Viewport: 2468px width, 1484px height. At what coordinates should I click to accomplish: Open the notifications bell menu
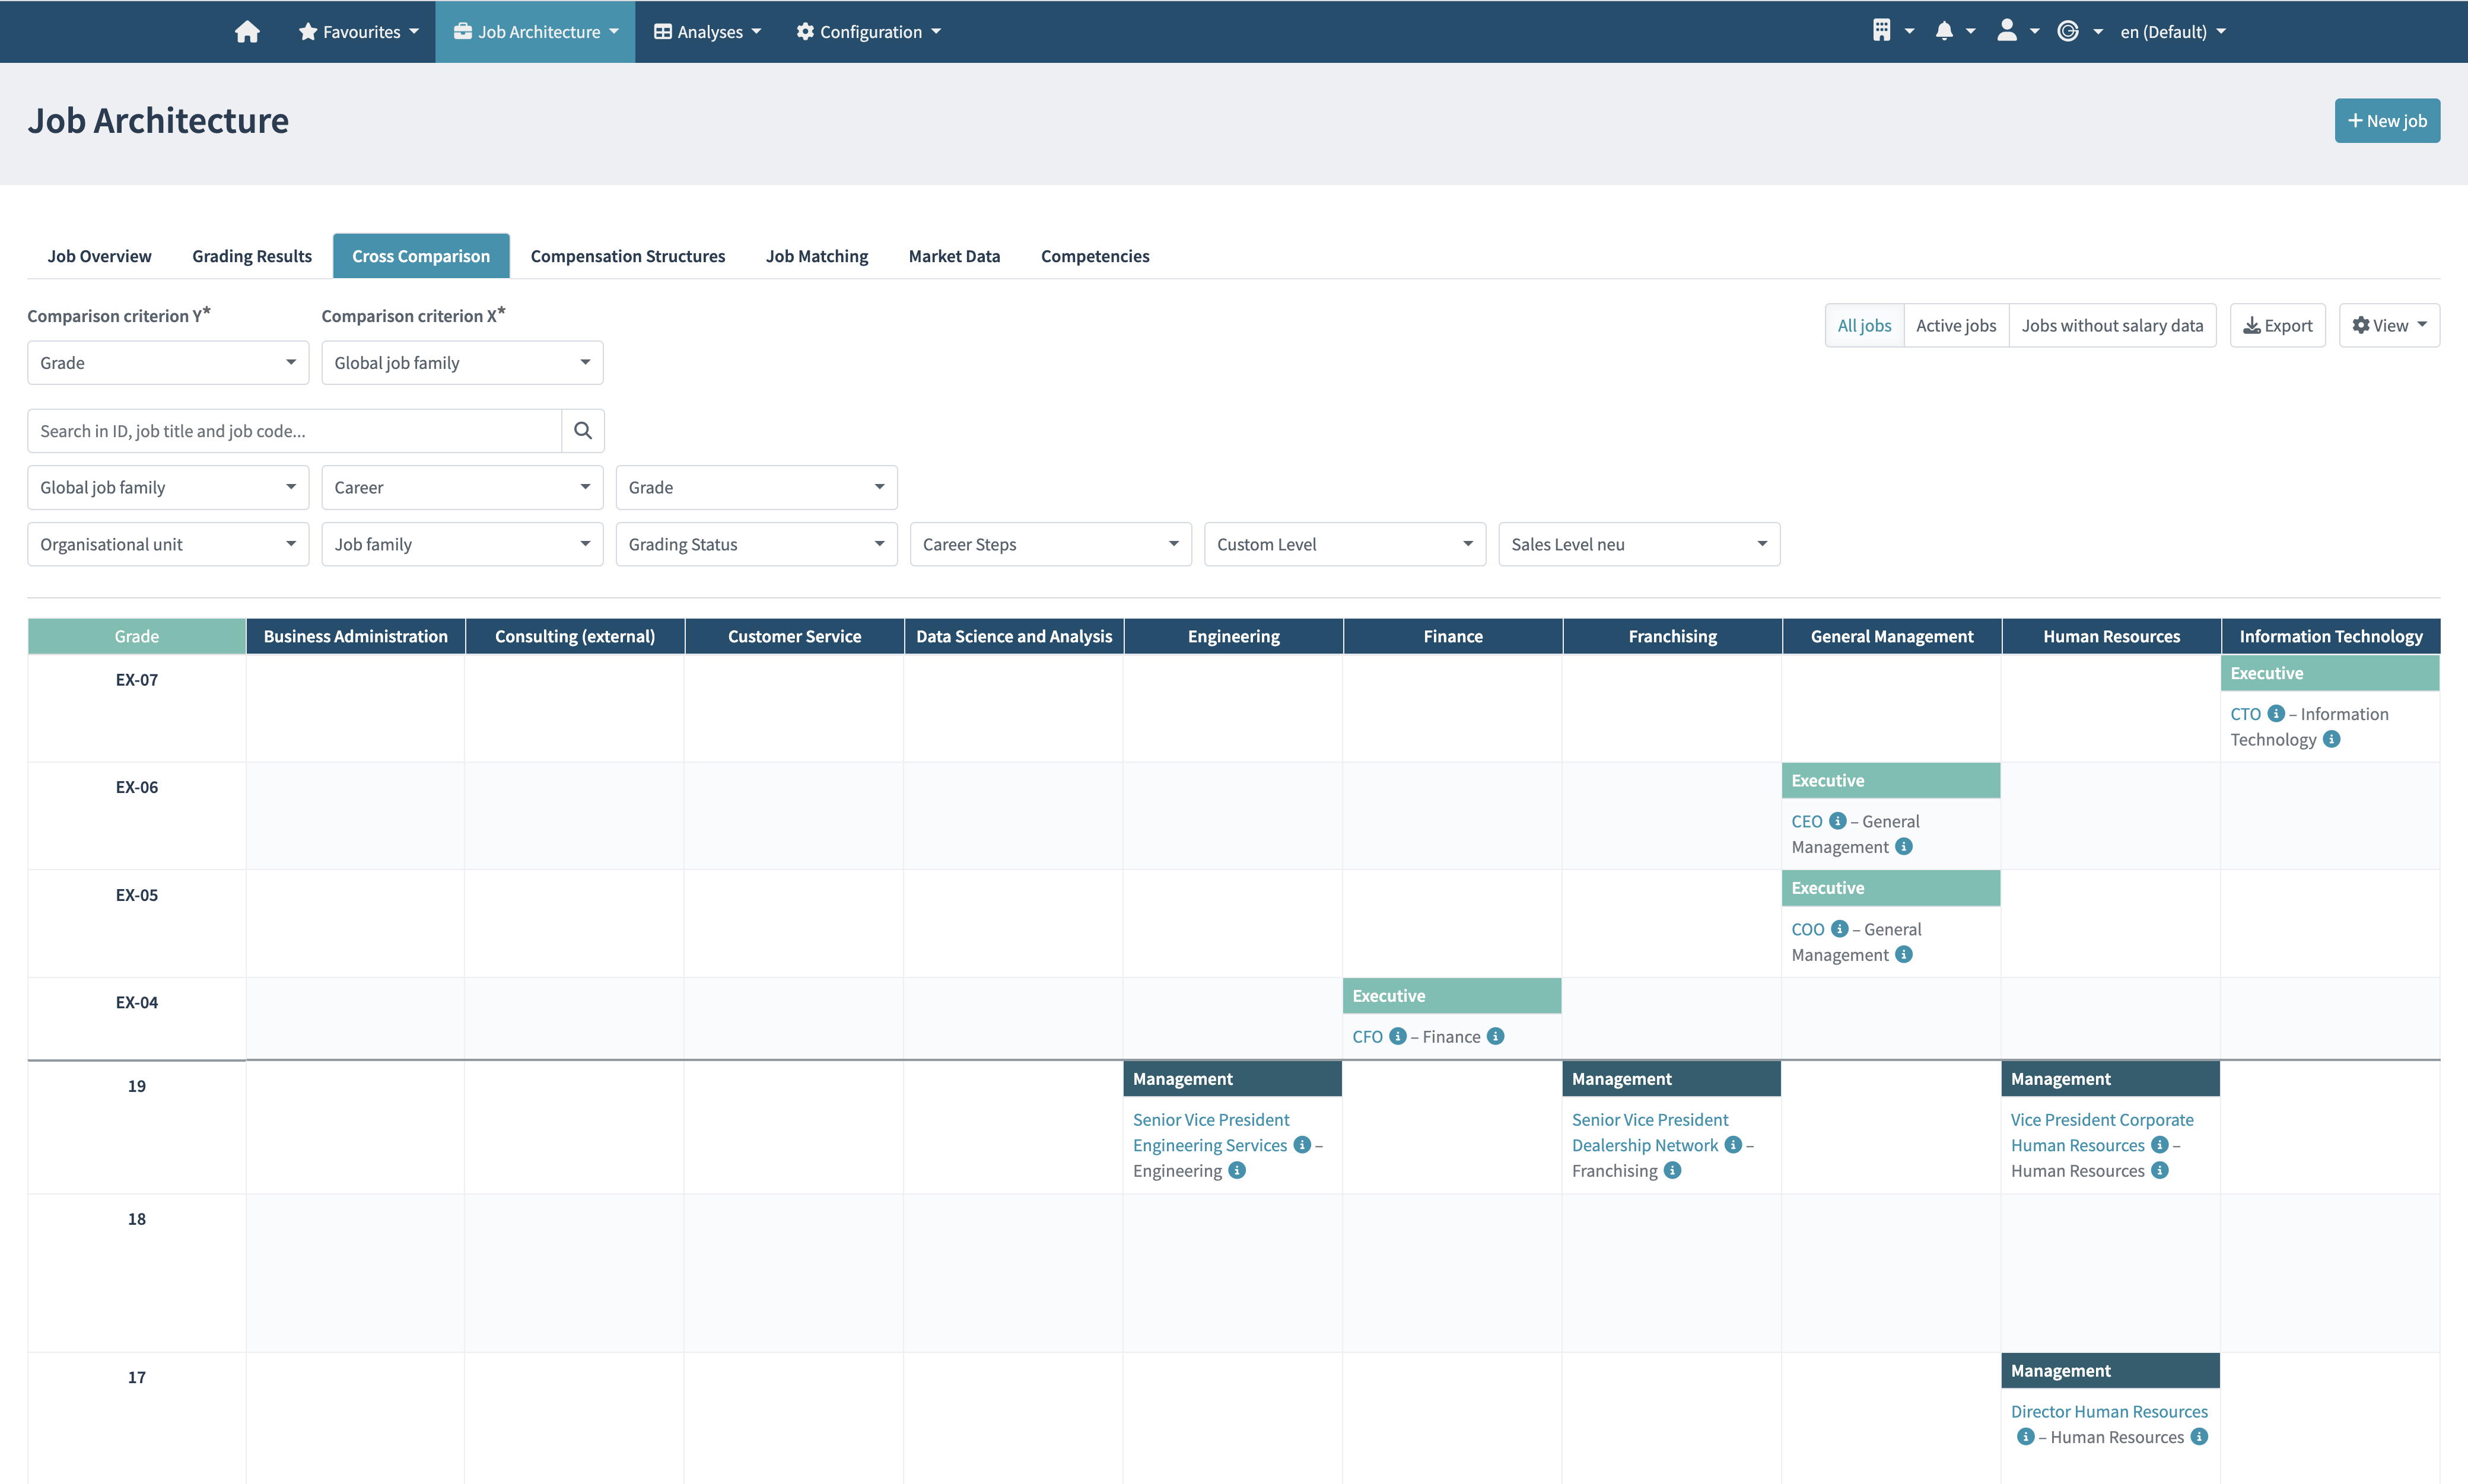(1955, 31)
